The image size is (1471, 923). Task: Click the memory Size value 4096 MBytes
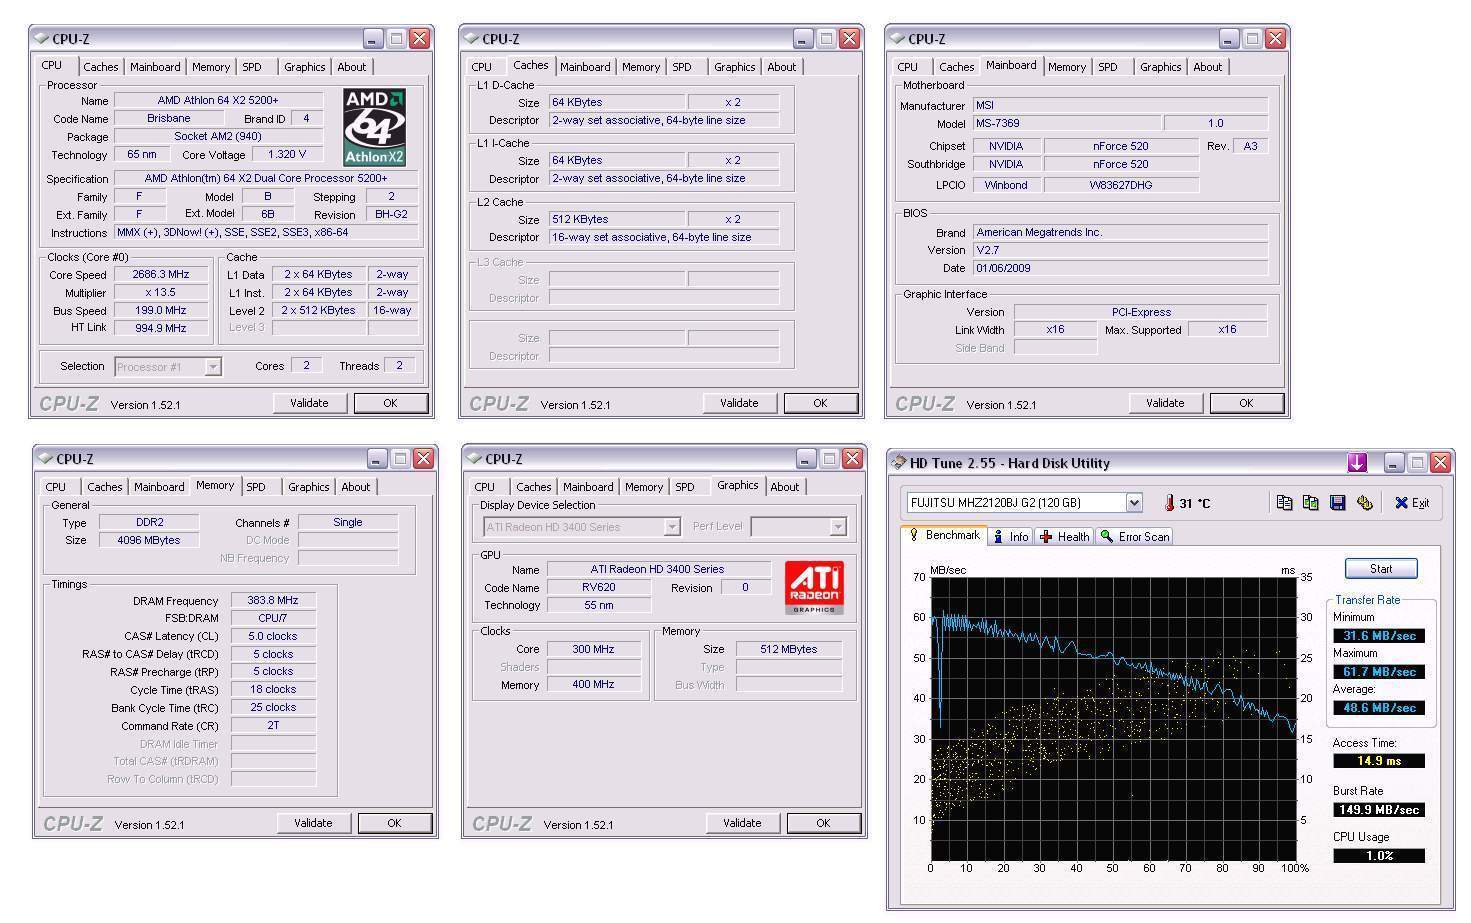pyautogui.click(x=150, y=540)
